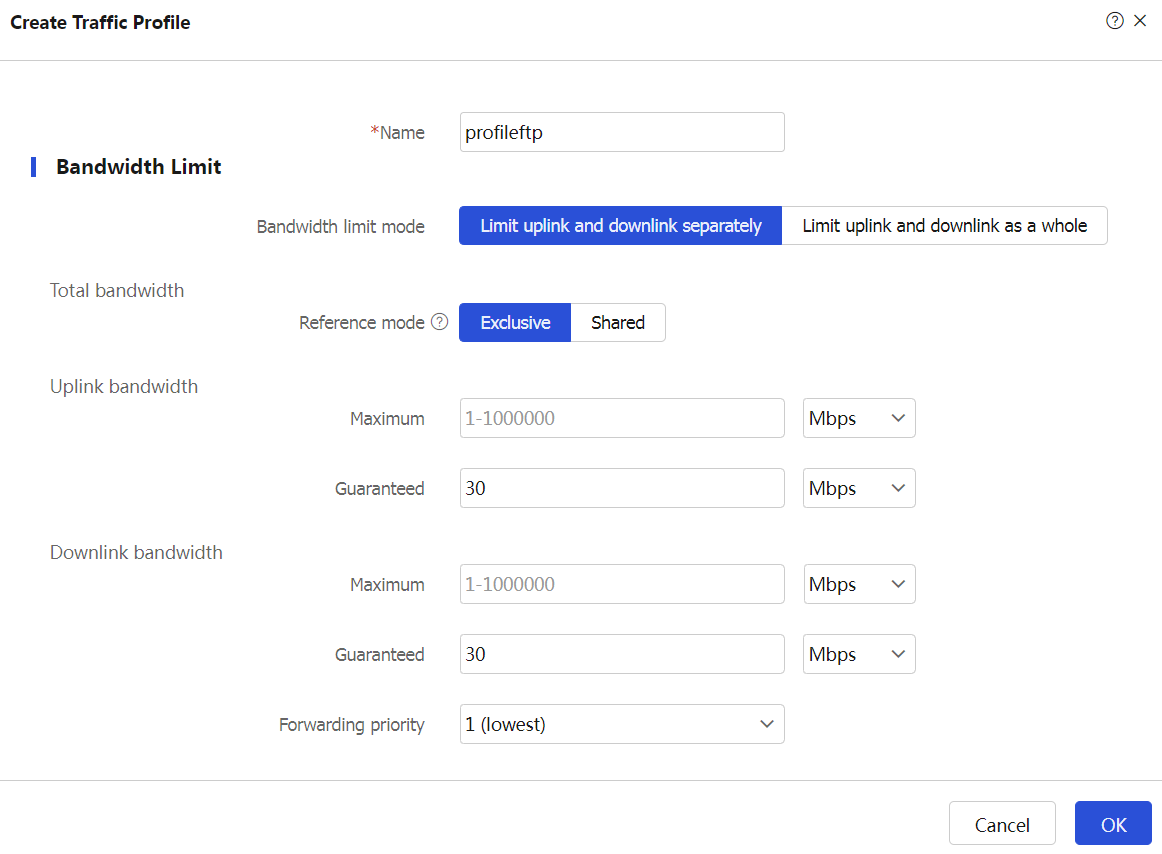Viewport: 1162px width, 854px height.
Task: Select Limit uplink and downlink as a whole
Action: pyautogui.click(x=944, y=225)
